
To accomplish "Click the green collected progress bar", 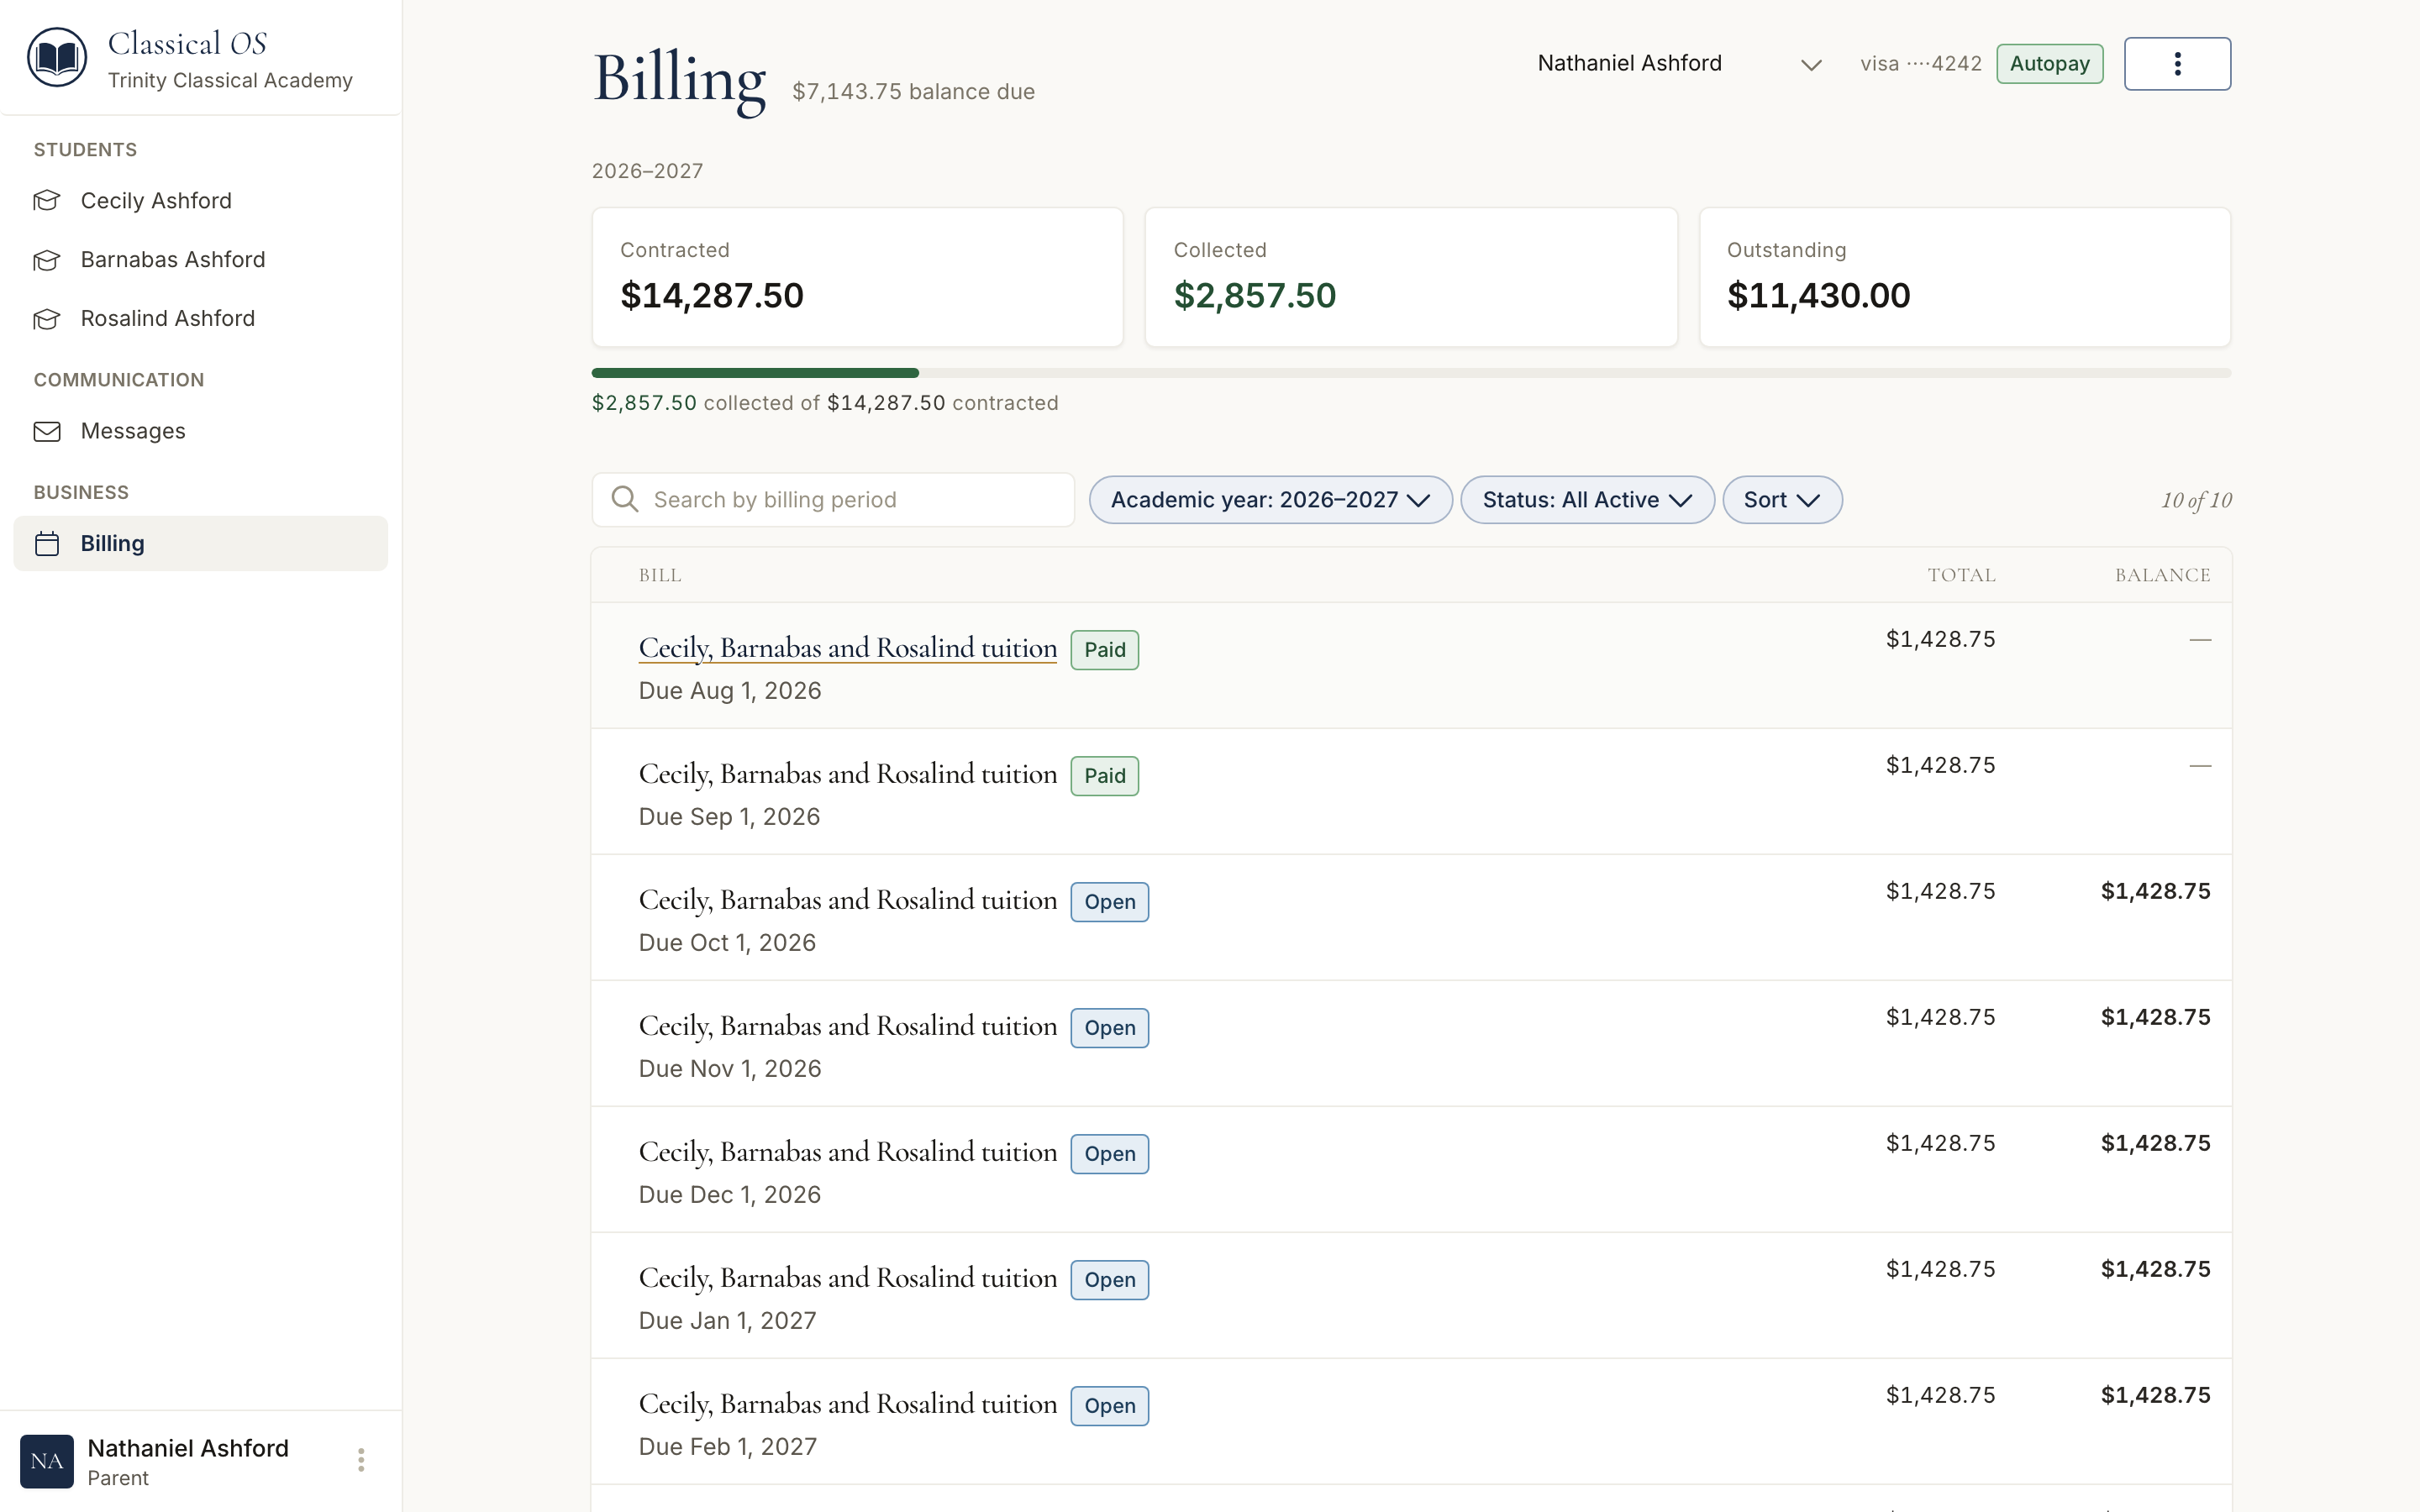I will [755, 373].
